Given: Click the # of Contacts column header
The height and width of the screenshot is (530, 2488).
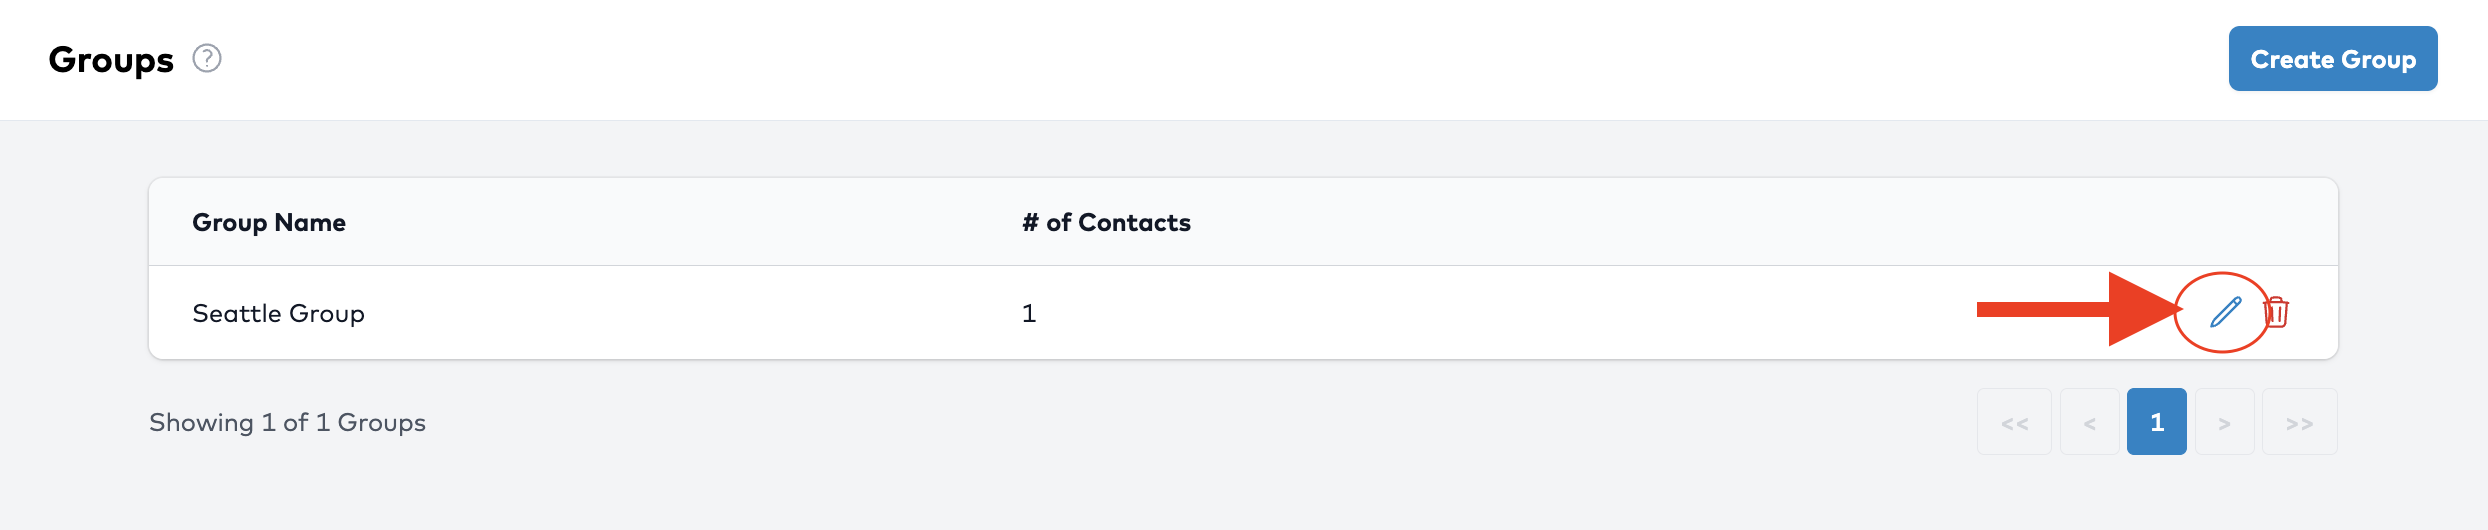Looking at the screenshot, I should point(1106,222).
